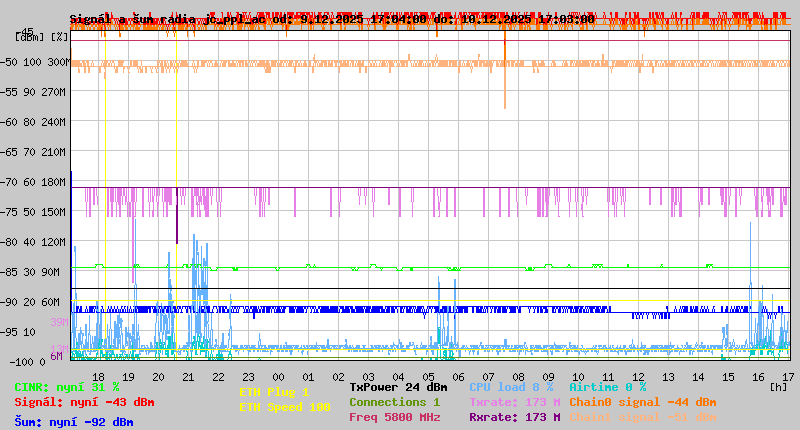Click the '15' hour tick label

[x=728, y=377]
